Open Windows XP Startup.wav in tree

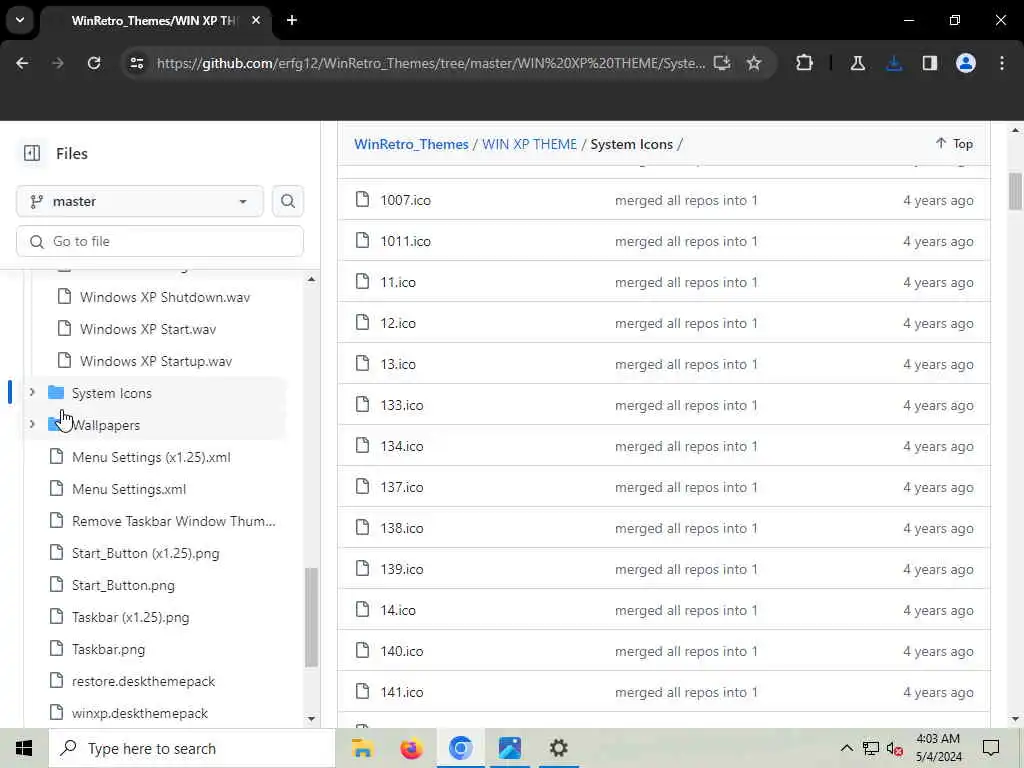pos(155,361)
